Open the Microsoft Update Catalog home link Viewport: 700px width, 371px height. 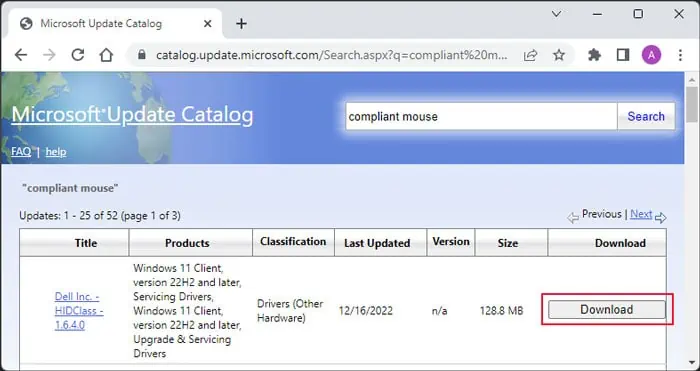(x=132, y=115)
